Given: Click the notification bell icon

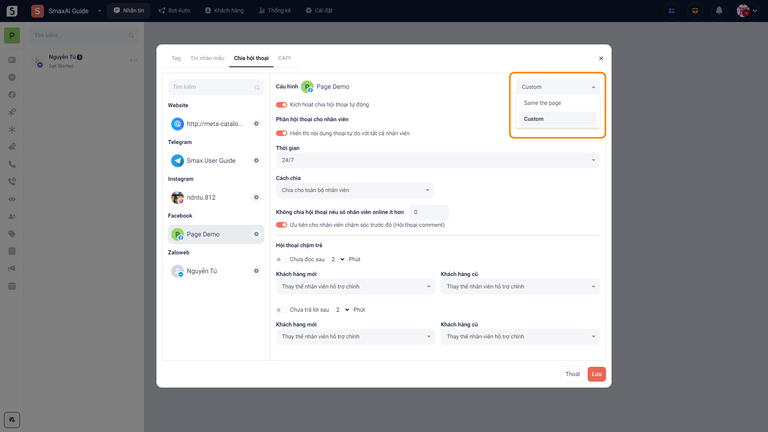Looking at the screenshot, I should 718,11.
